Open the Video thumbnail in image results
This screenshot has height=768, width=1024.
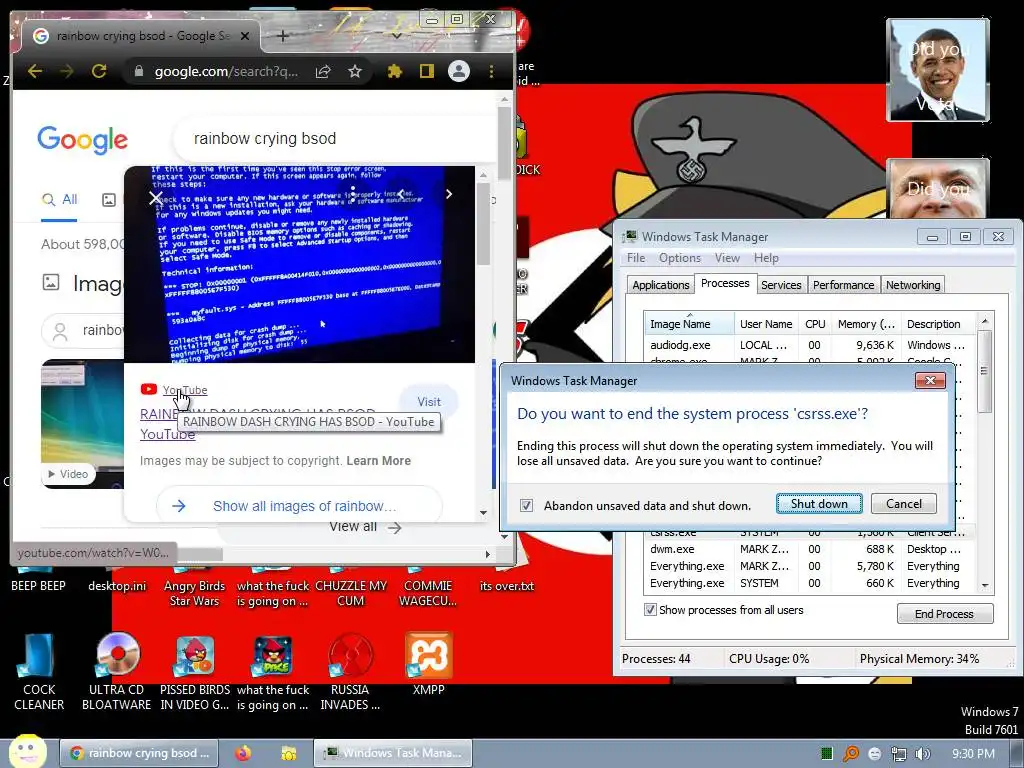82,424
